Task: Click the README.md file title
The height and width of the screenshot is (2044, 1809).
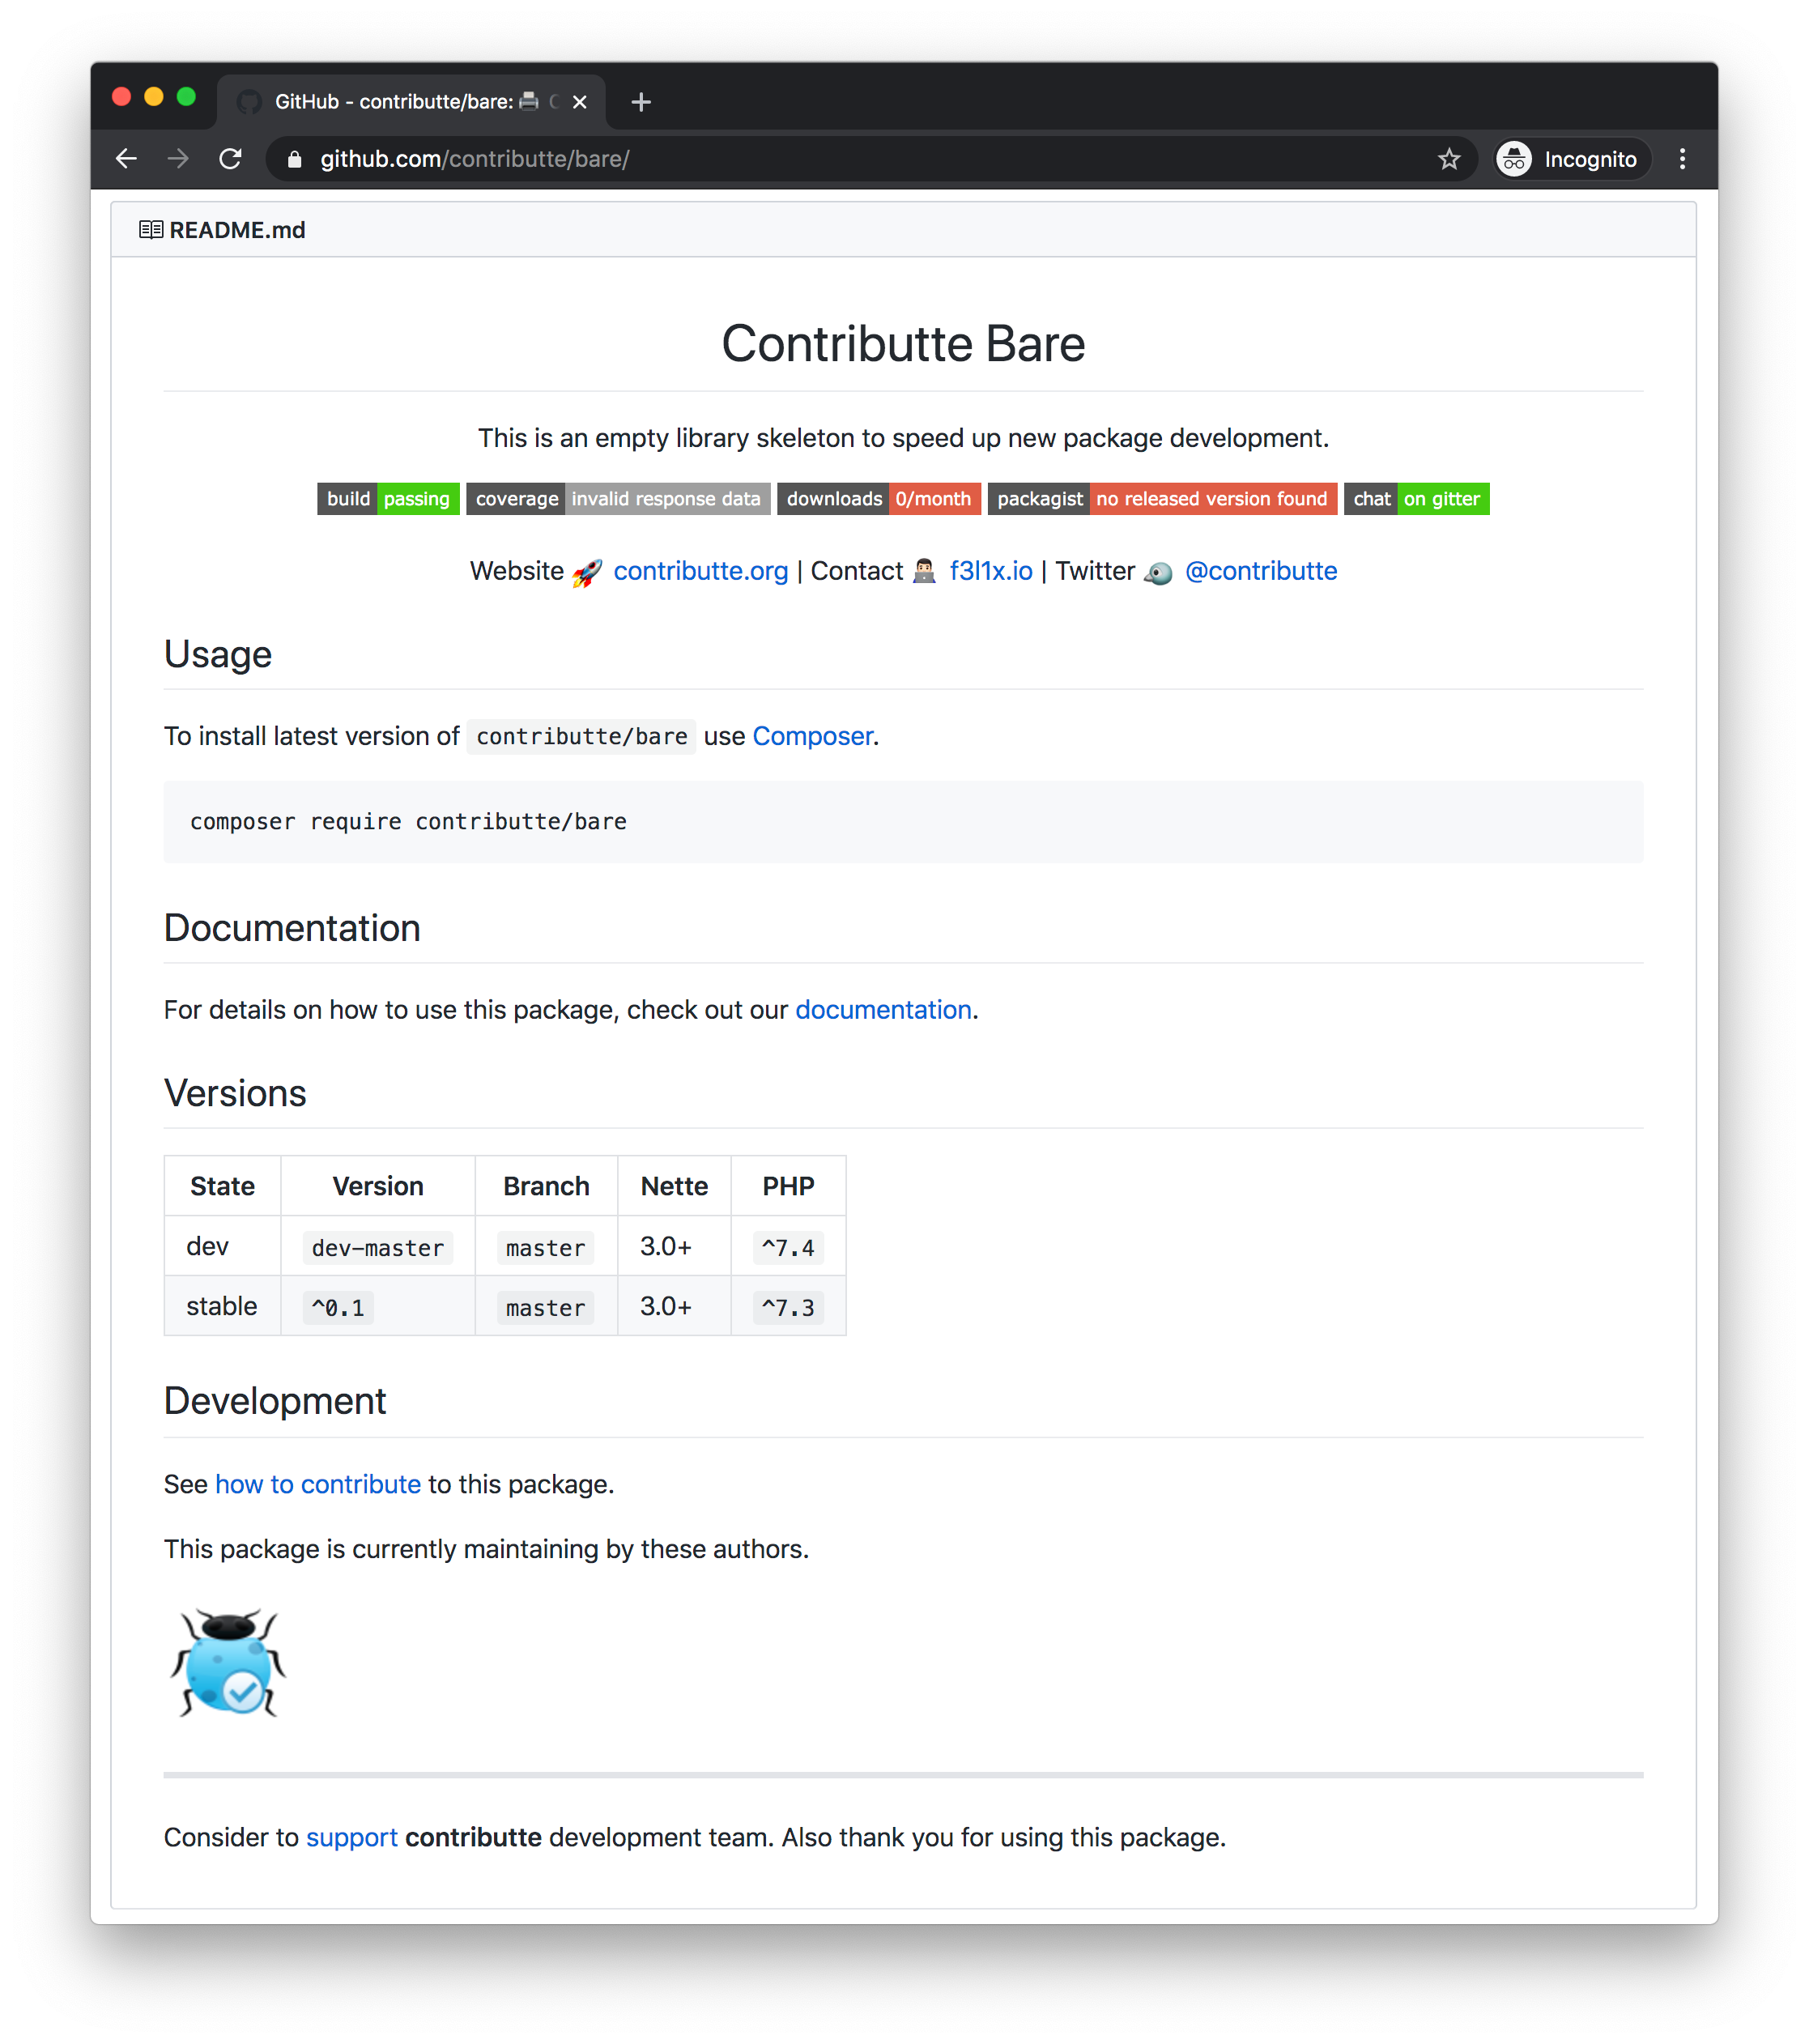Action: pyautogui.click(x=237, y=230)
